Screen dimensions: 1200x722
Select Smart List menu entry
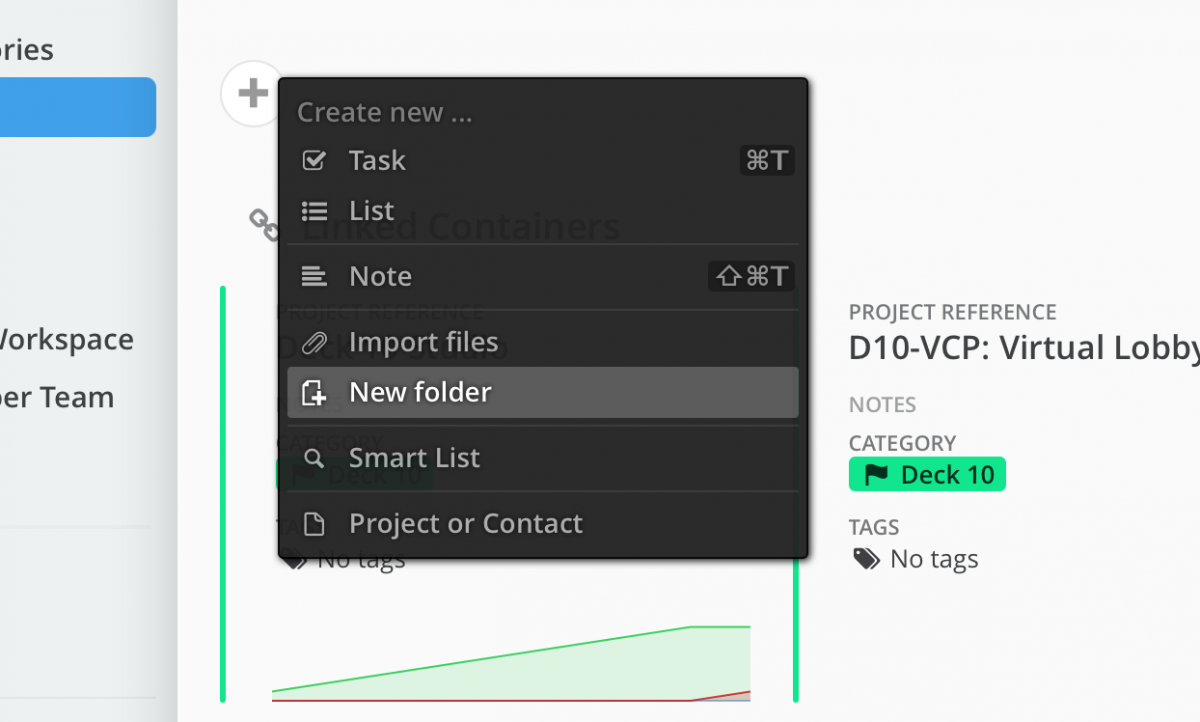[414, 458]
